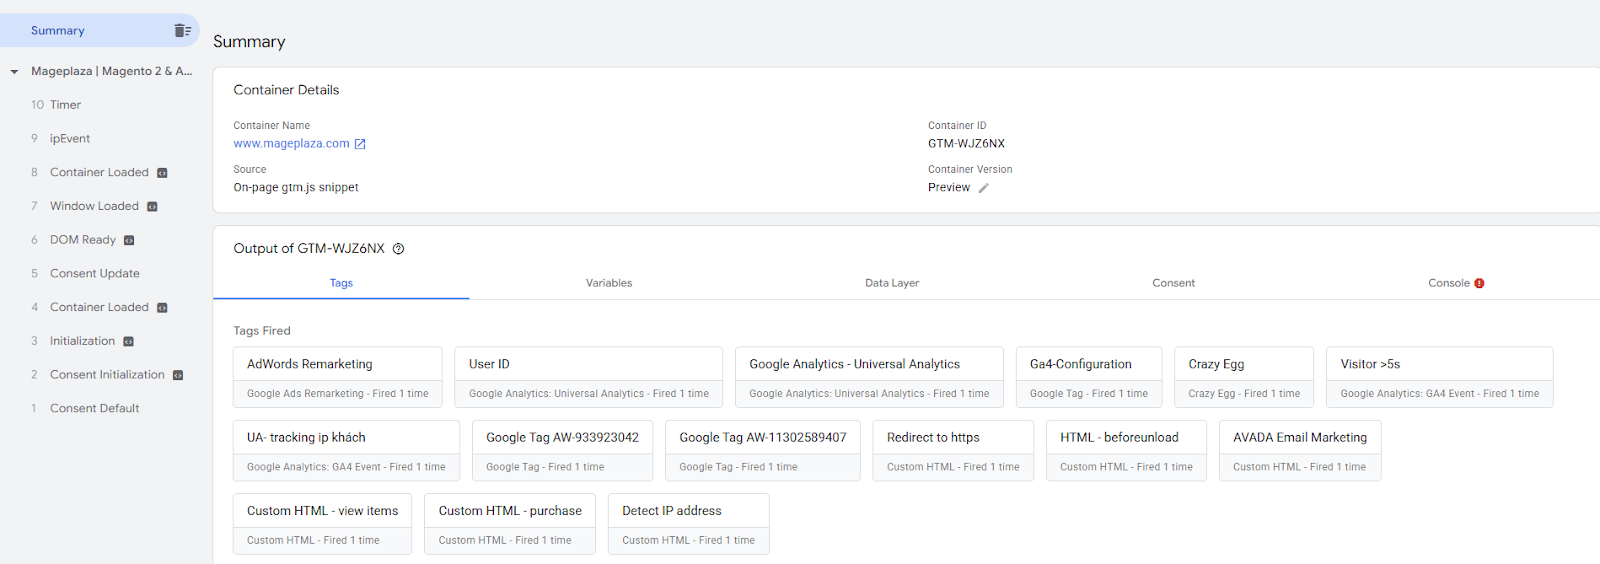Image resolution: width=1600 pixels, height=564 pixels.
Task: Select Consent Update event in sidebar
Action: (95, 274)
